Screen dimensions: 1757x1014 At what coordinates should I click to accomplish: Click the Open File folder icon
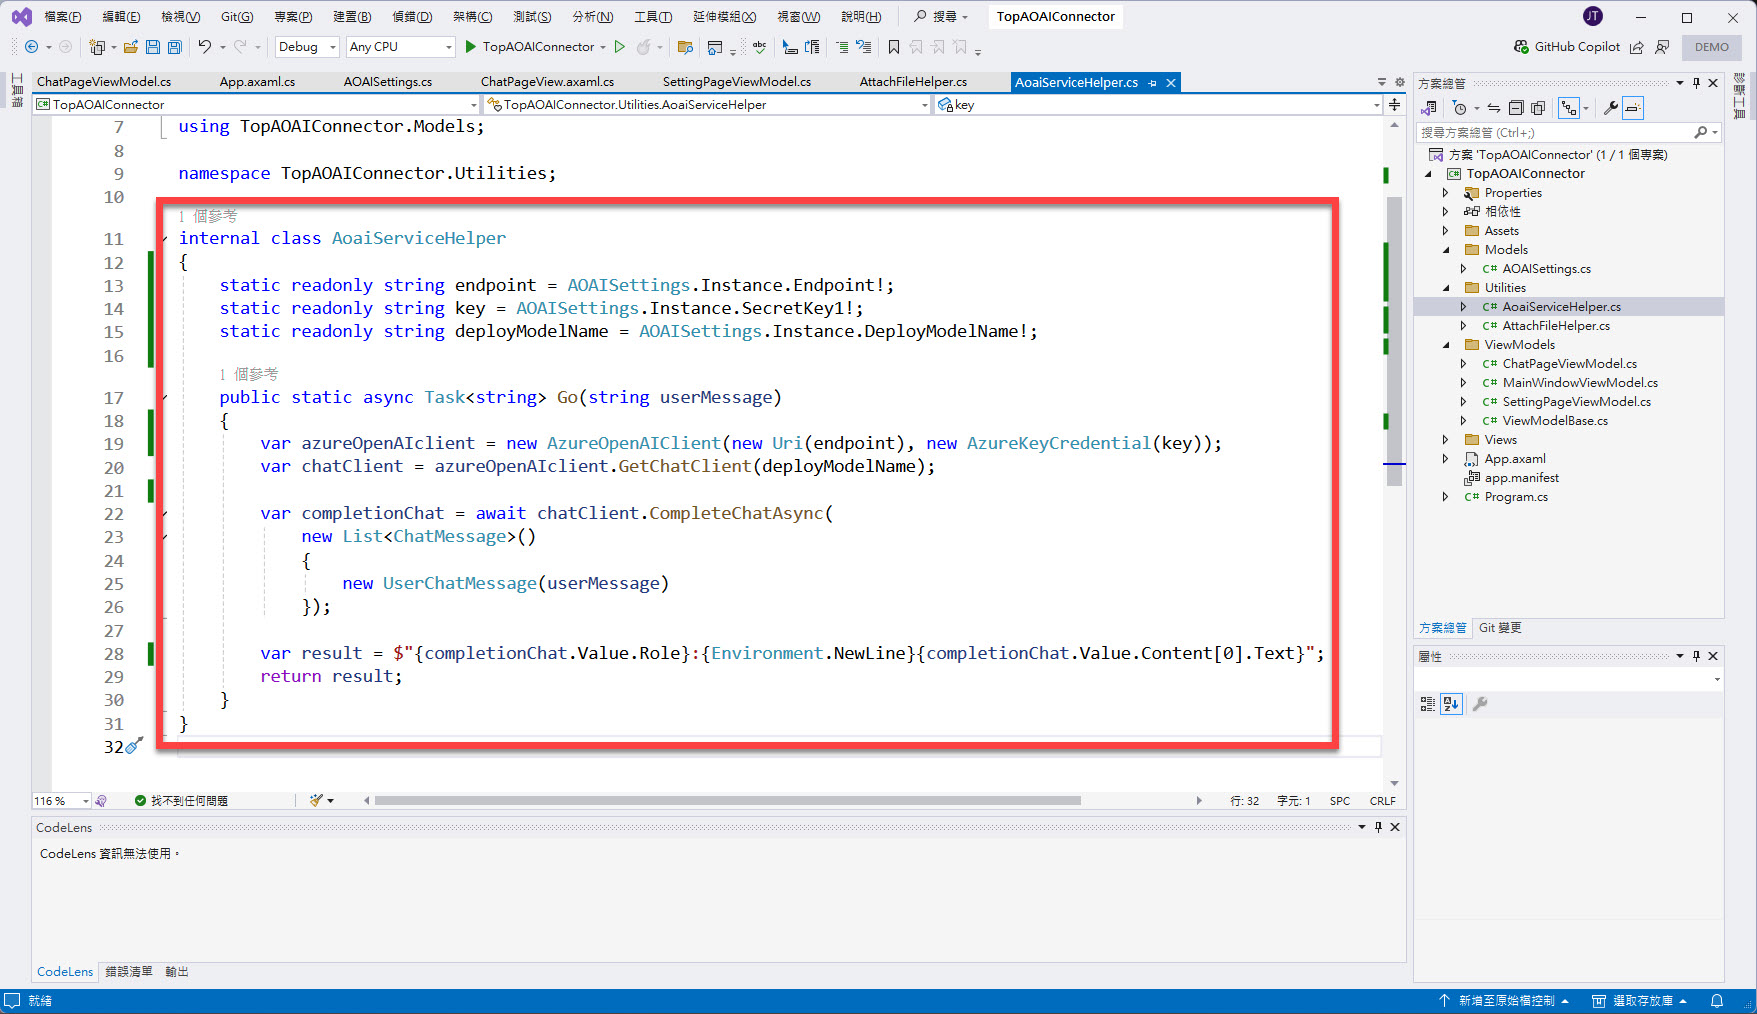pos(130,47)
